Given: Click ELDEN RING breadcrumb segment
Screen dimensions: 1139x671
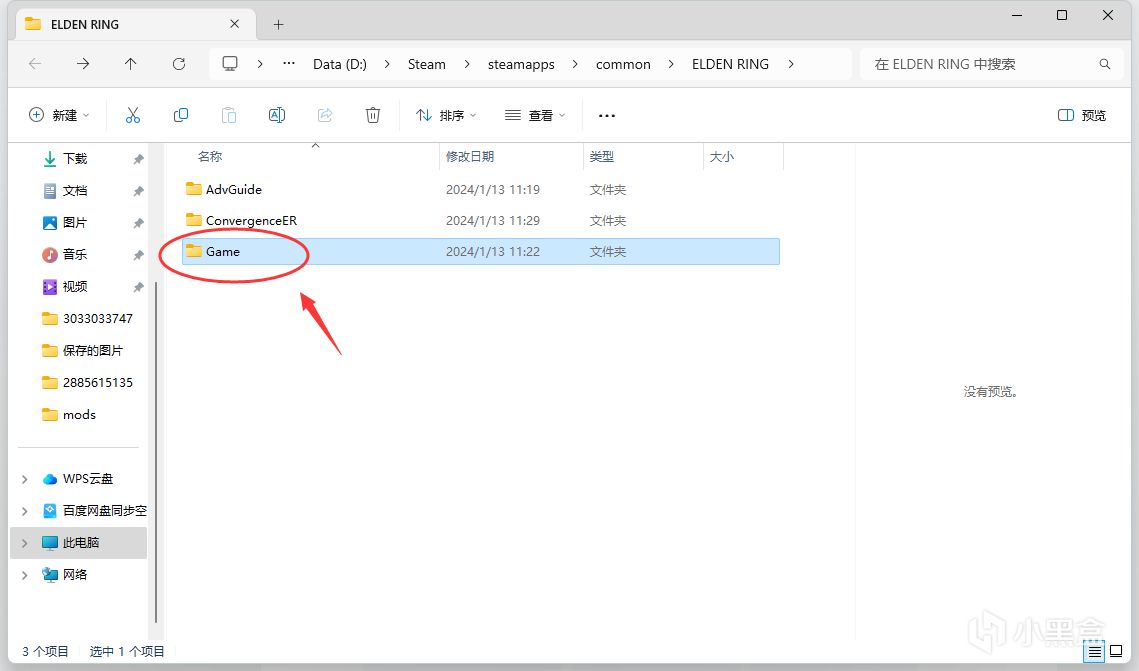Looking at the screenshot, I should coord(730,64).
